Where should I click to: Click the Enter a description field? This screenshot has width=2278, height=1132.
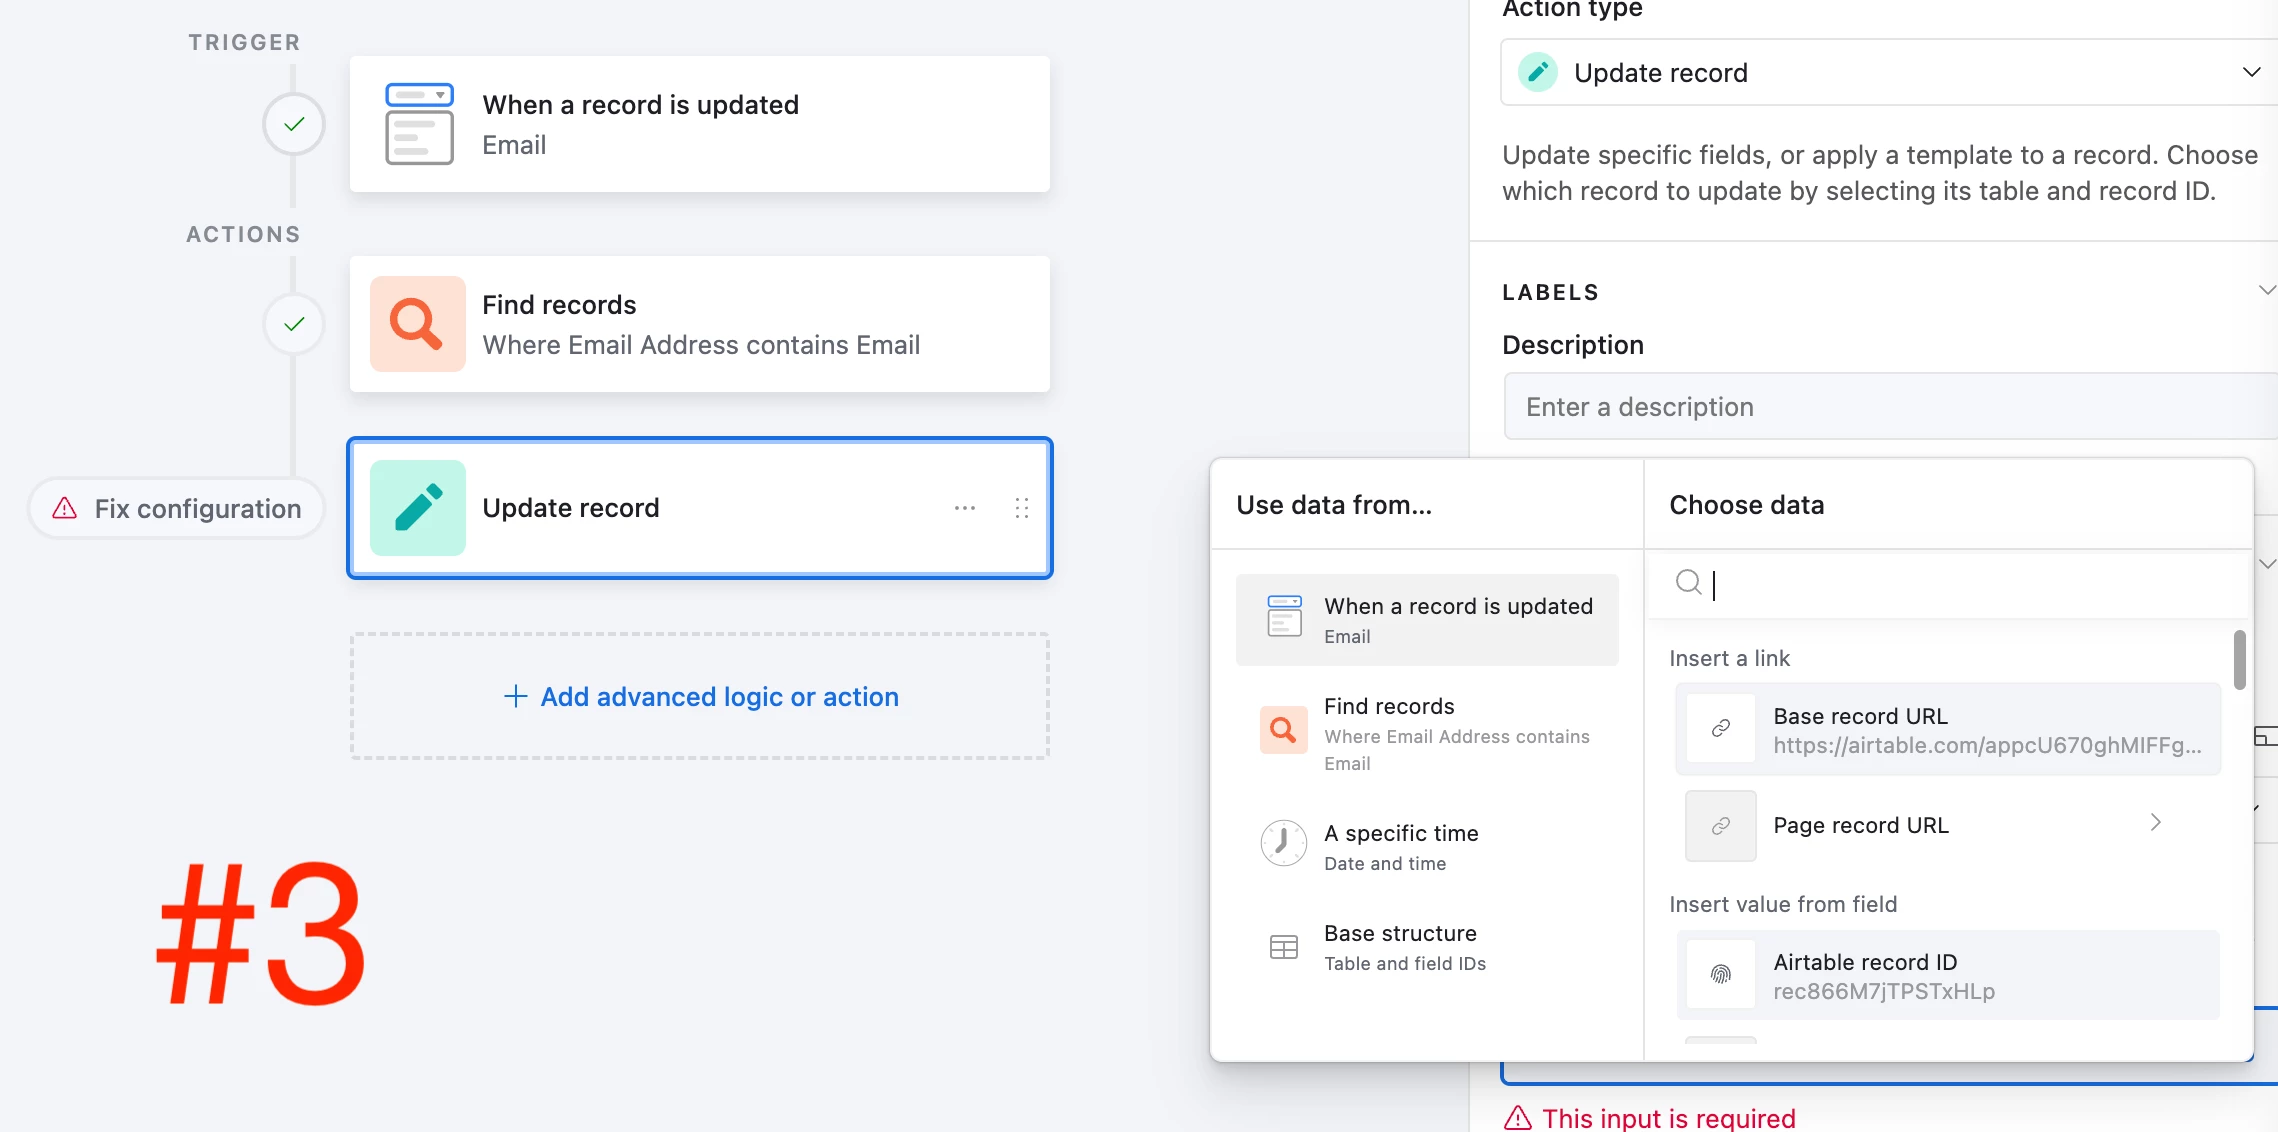1890,406
